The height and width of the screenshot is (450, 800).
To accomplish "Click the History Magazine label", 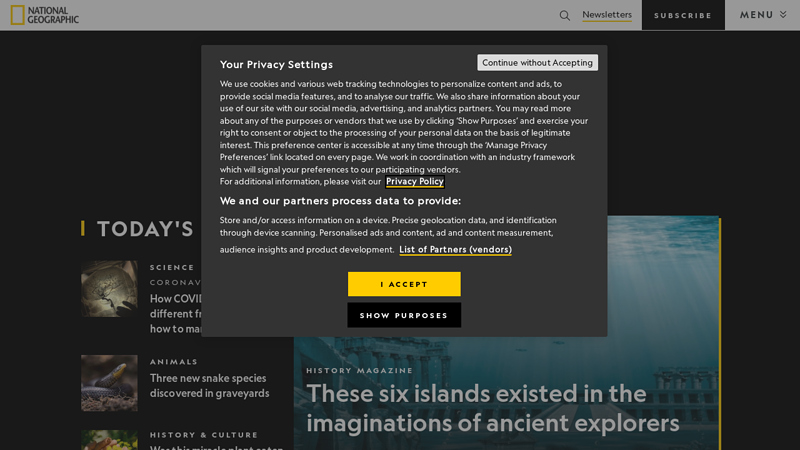I will (359, 370).
